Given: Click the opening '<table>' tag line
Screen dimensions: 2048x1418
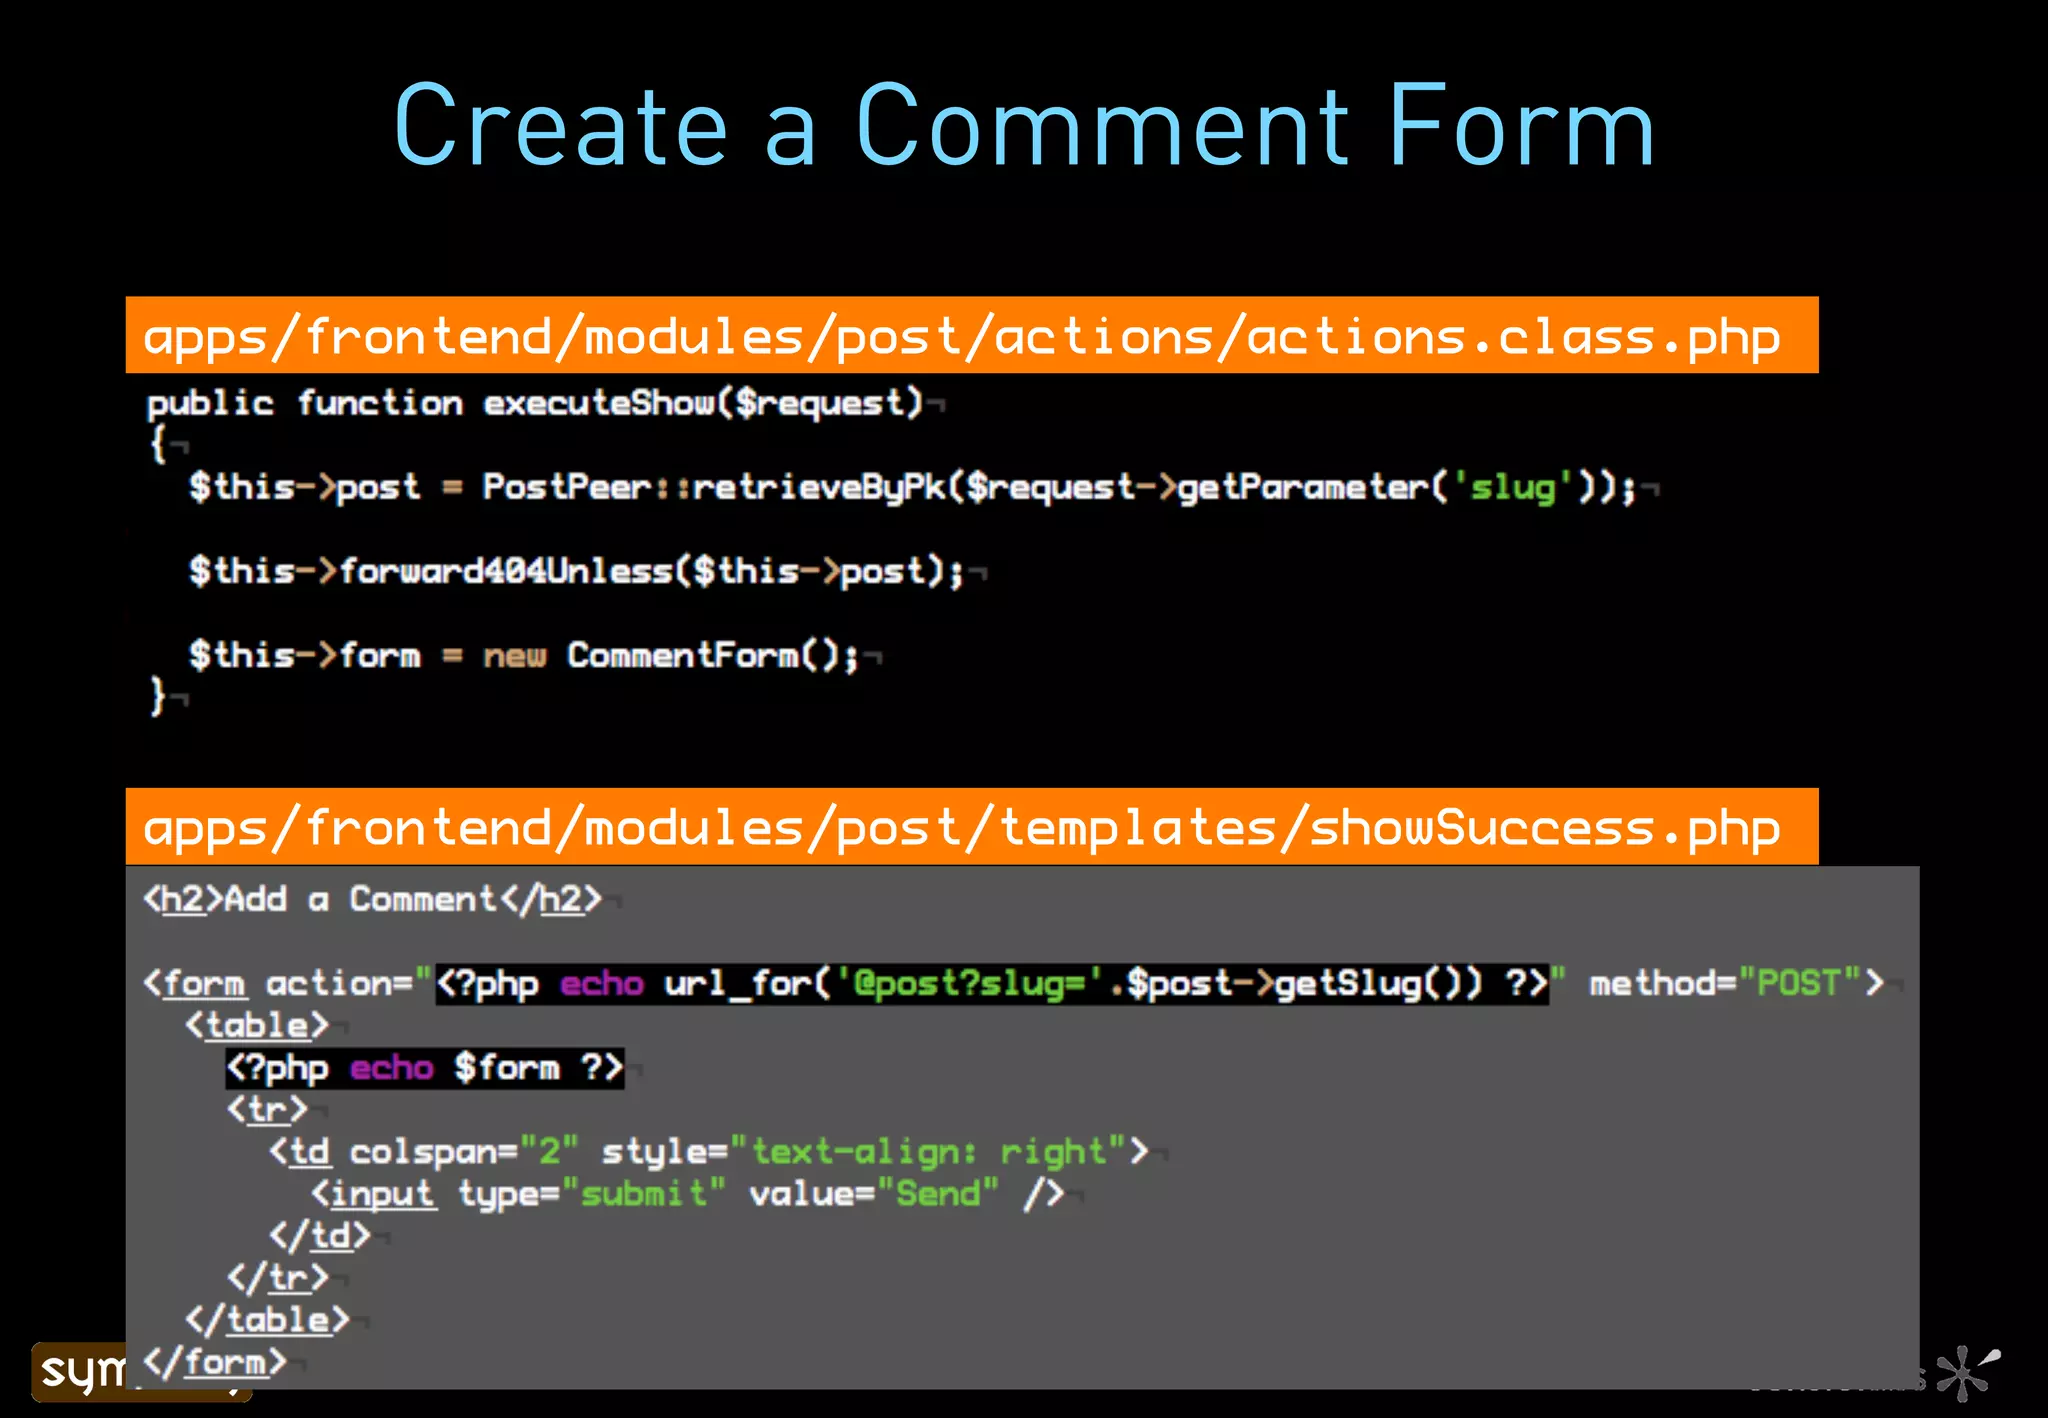Looking at the screenshot, I should click(257, 1025).
